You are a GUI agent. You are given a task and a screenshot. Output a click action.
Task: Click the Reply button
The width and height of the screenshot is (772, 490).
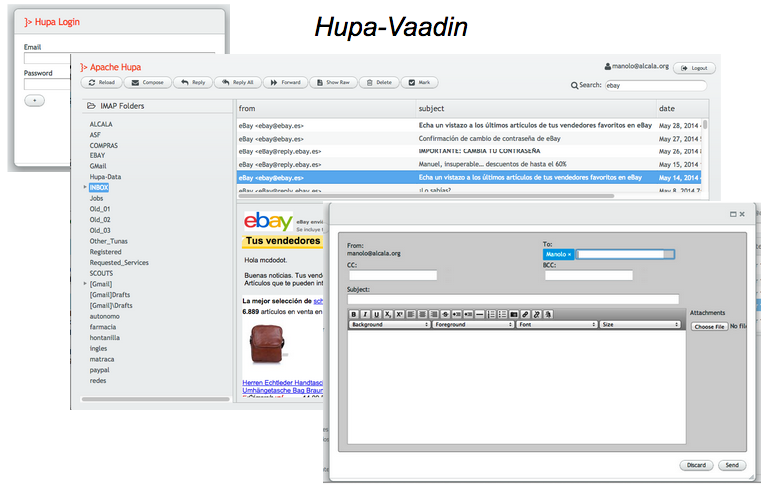(x=193, y=83)
